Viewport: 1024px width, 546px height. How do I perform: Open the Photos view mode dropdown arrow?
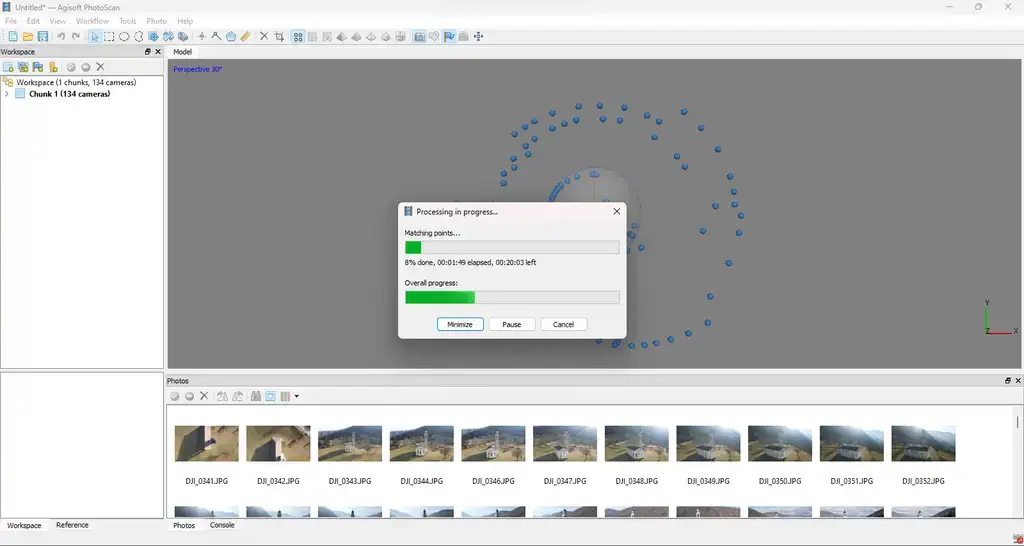pos(297,397)
